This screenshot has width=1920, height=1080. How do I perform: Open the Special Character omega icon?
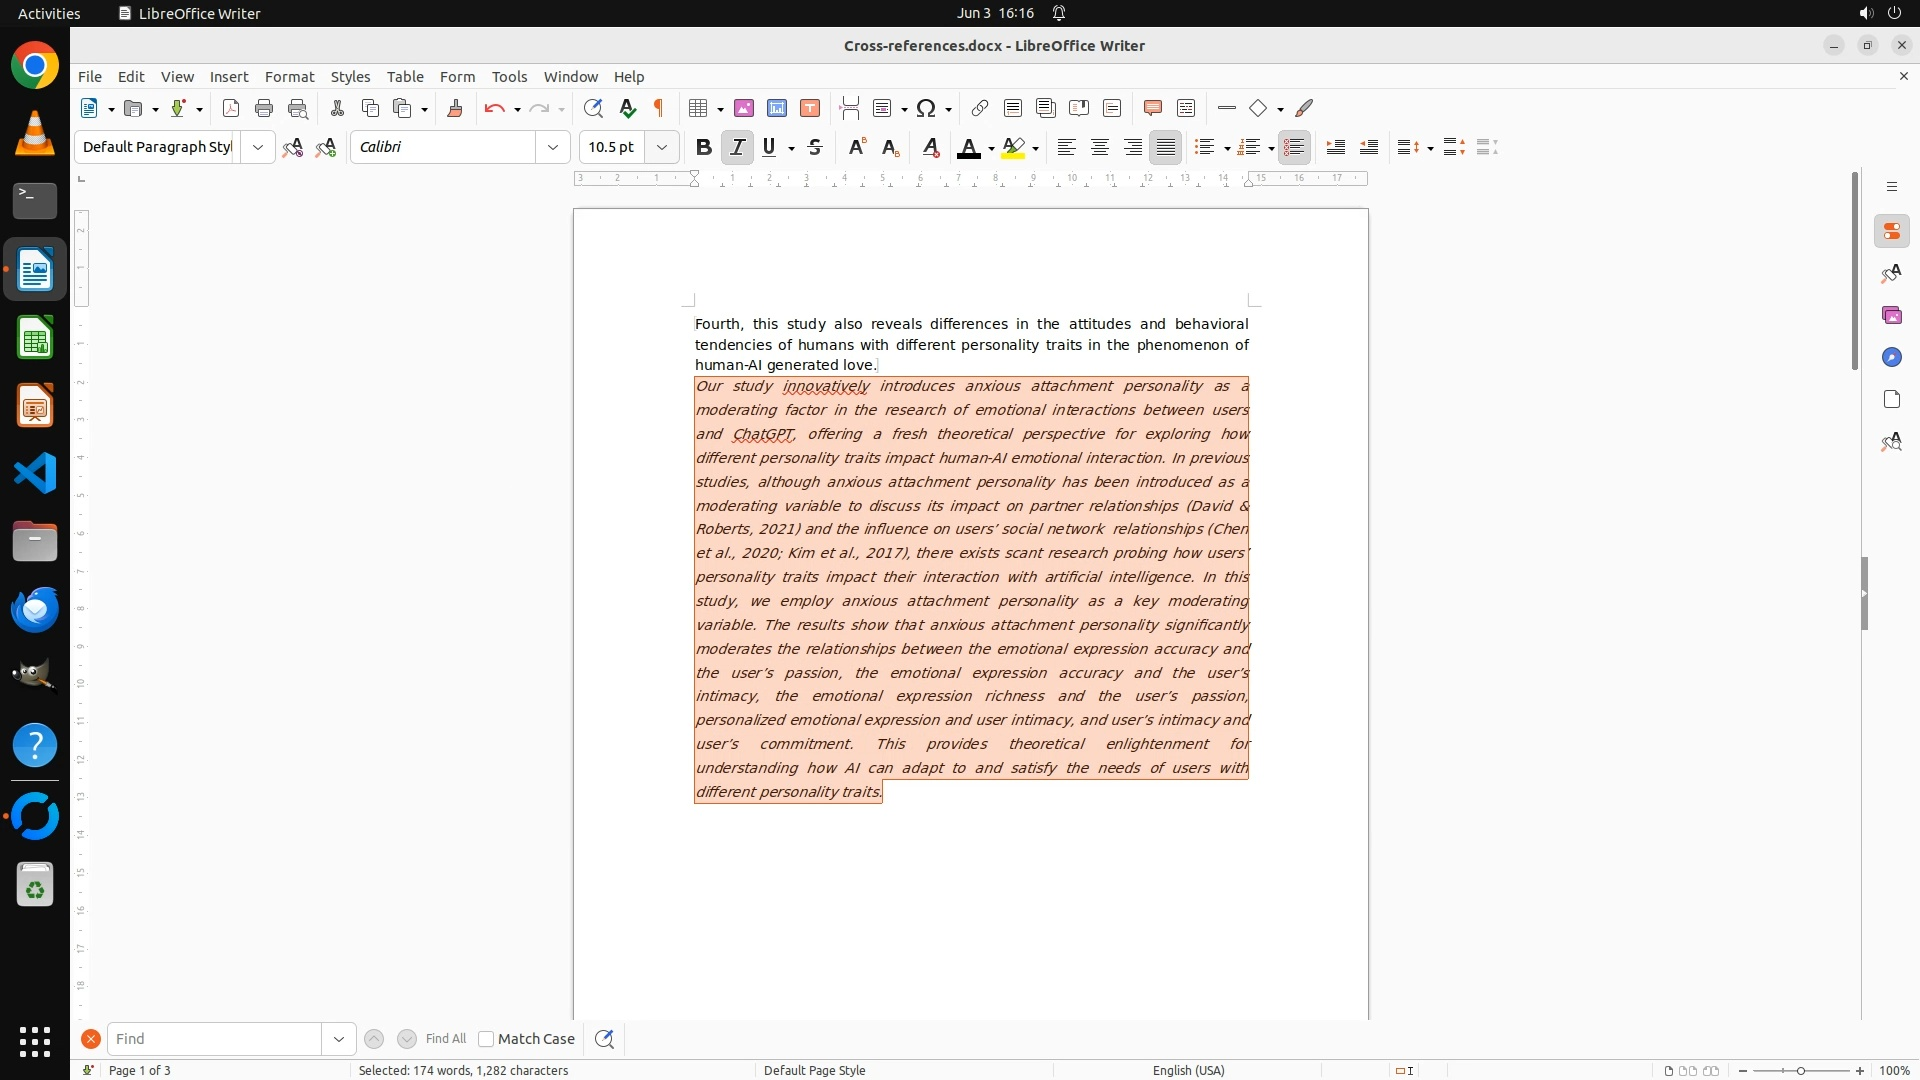(926, 108)
